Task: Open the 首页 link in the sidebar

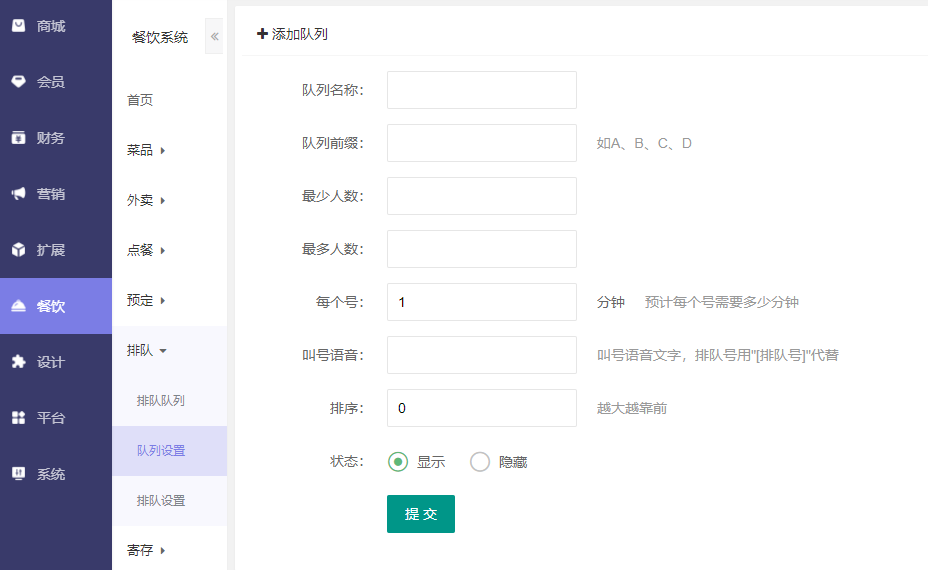Action: (140, 100)
